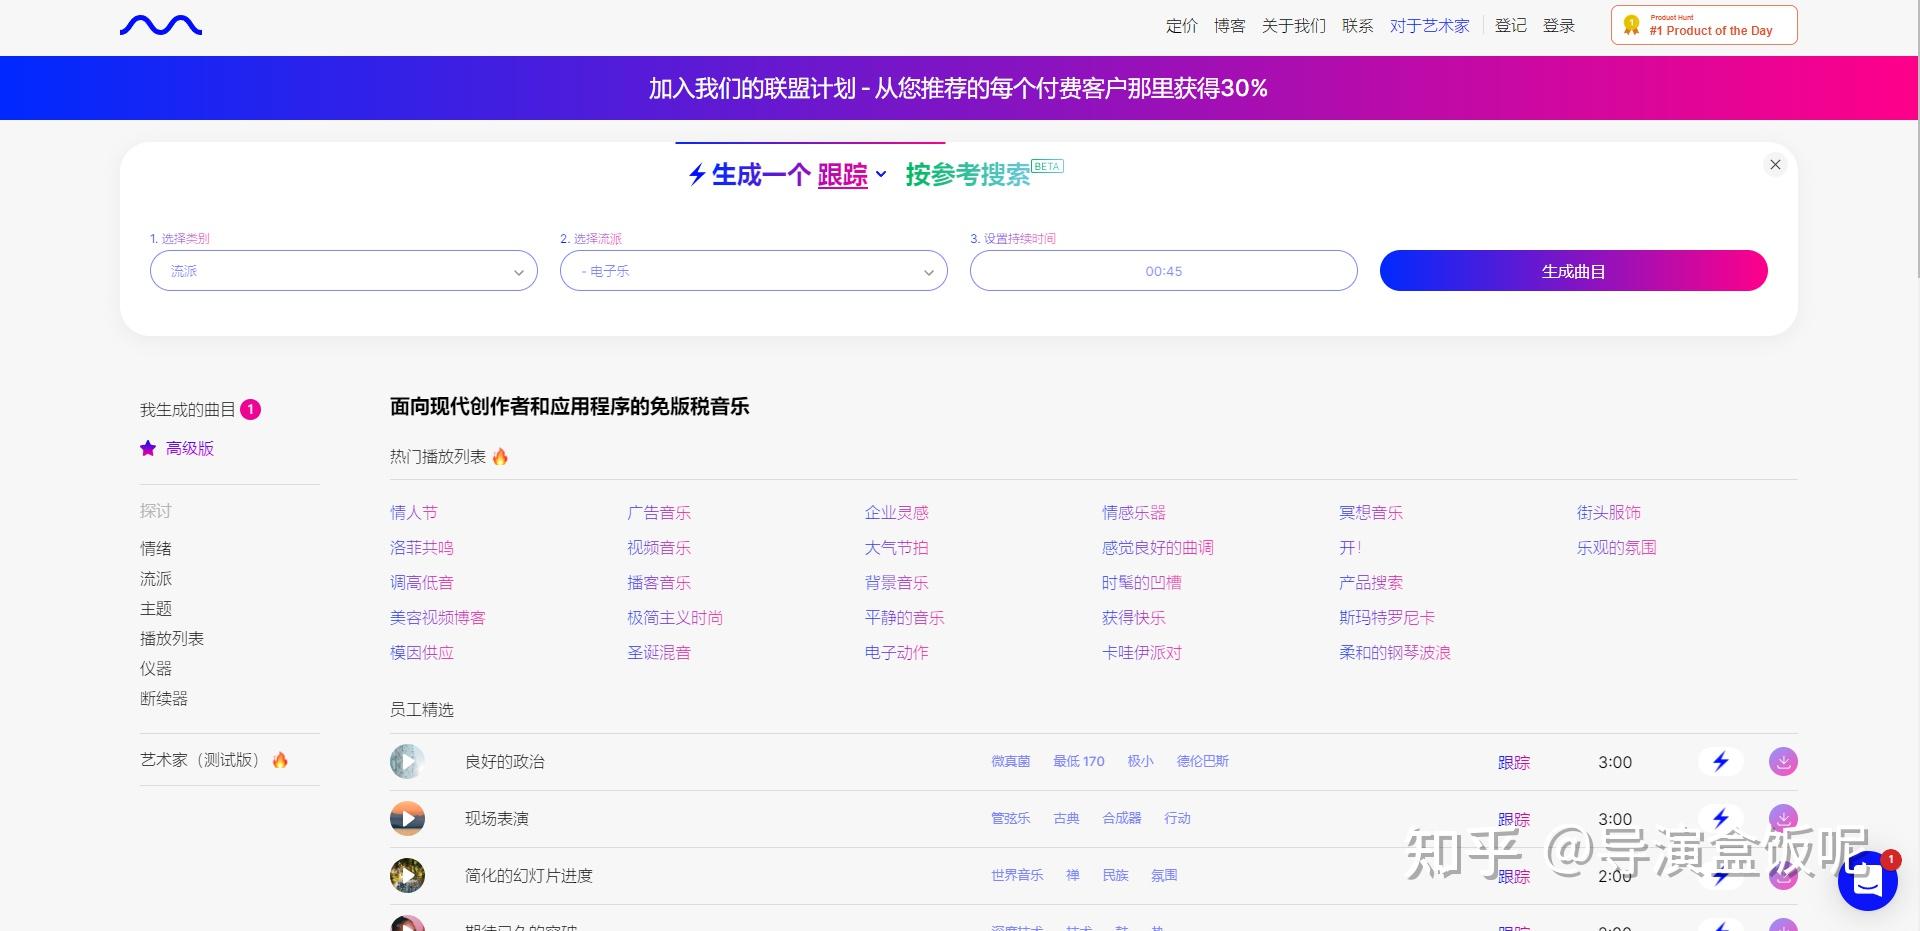The height and width of the screenshot is (931, 1920).
Task: Click the download icon for 简化的幻灯片进度
Action: click(1781, 875)
